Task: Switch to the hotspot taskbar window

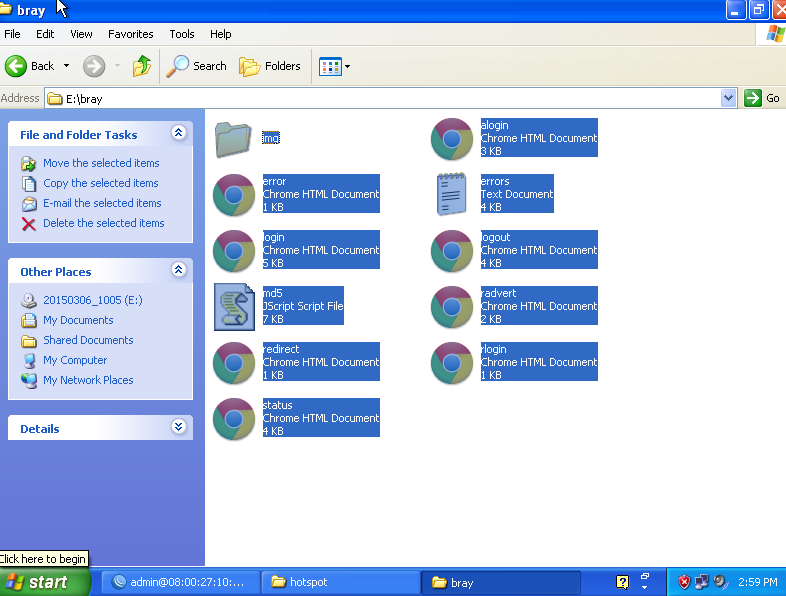Action: (x=341, y=582)
